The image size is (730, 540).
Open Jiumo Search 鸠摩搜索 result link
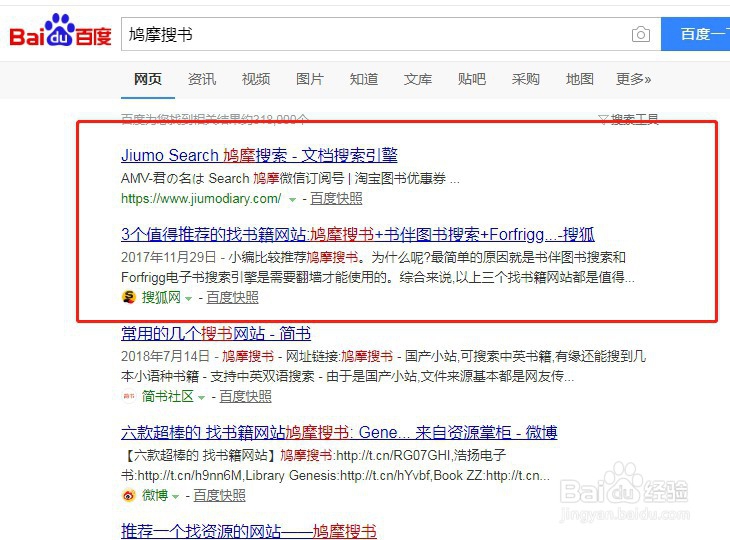click(259, 155)
